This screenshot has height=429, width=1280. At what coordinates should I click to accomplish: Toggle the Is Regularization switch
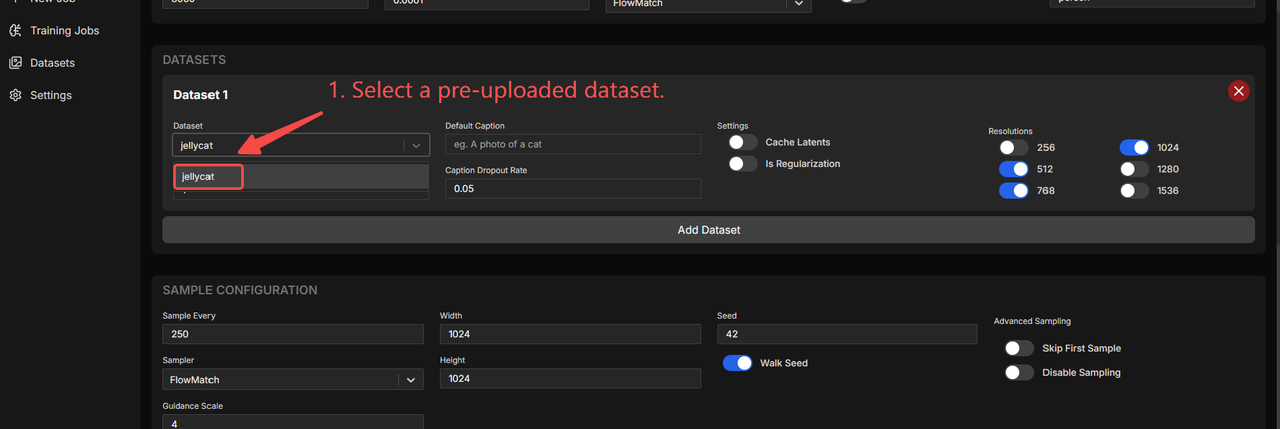pyautogui.click(x=743, y=163)
